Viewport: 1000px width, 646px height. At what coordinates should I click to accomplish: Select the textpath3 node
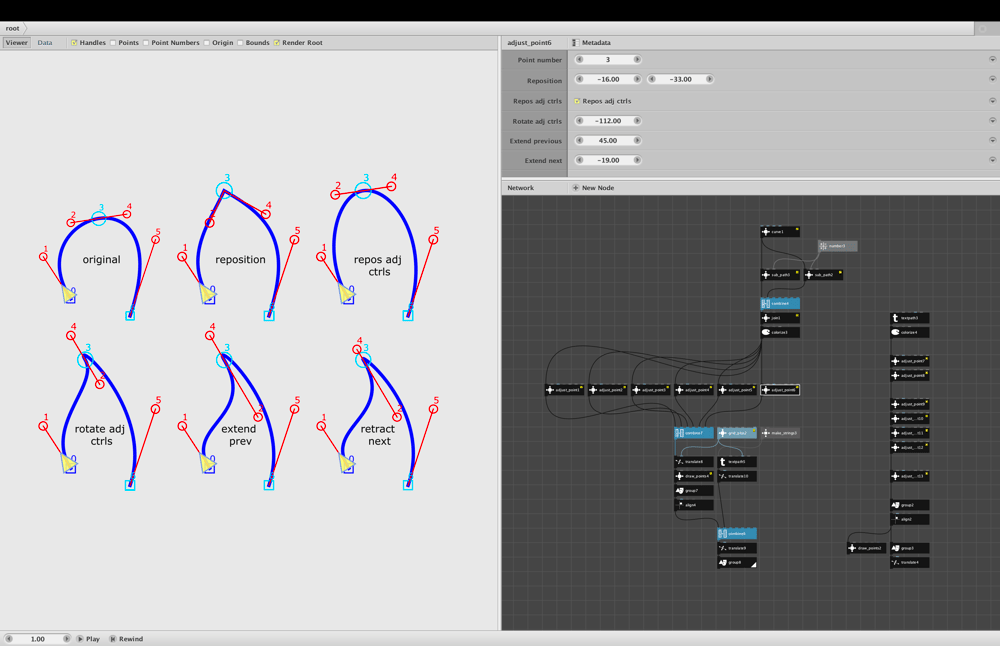pos(910,318)
